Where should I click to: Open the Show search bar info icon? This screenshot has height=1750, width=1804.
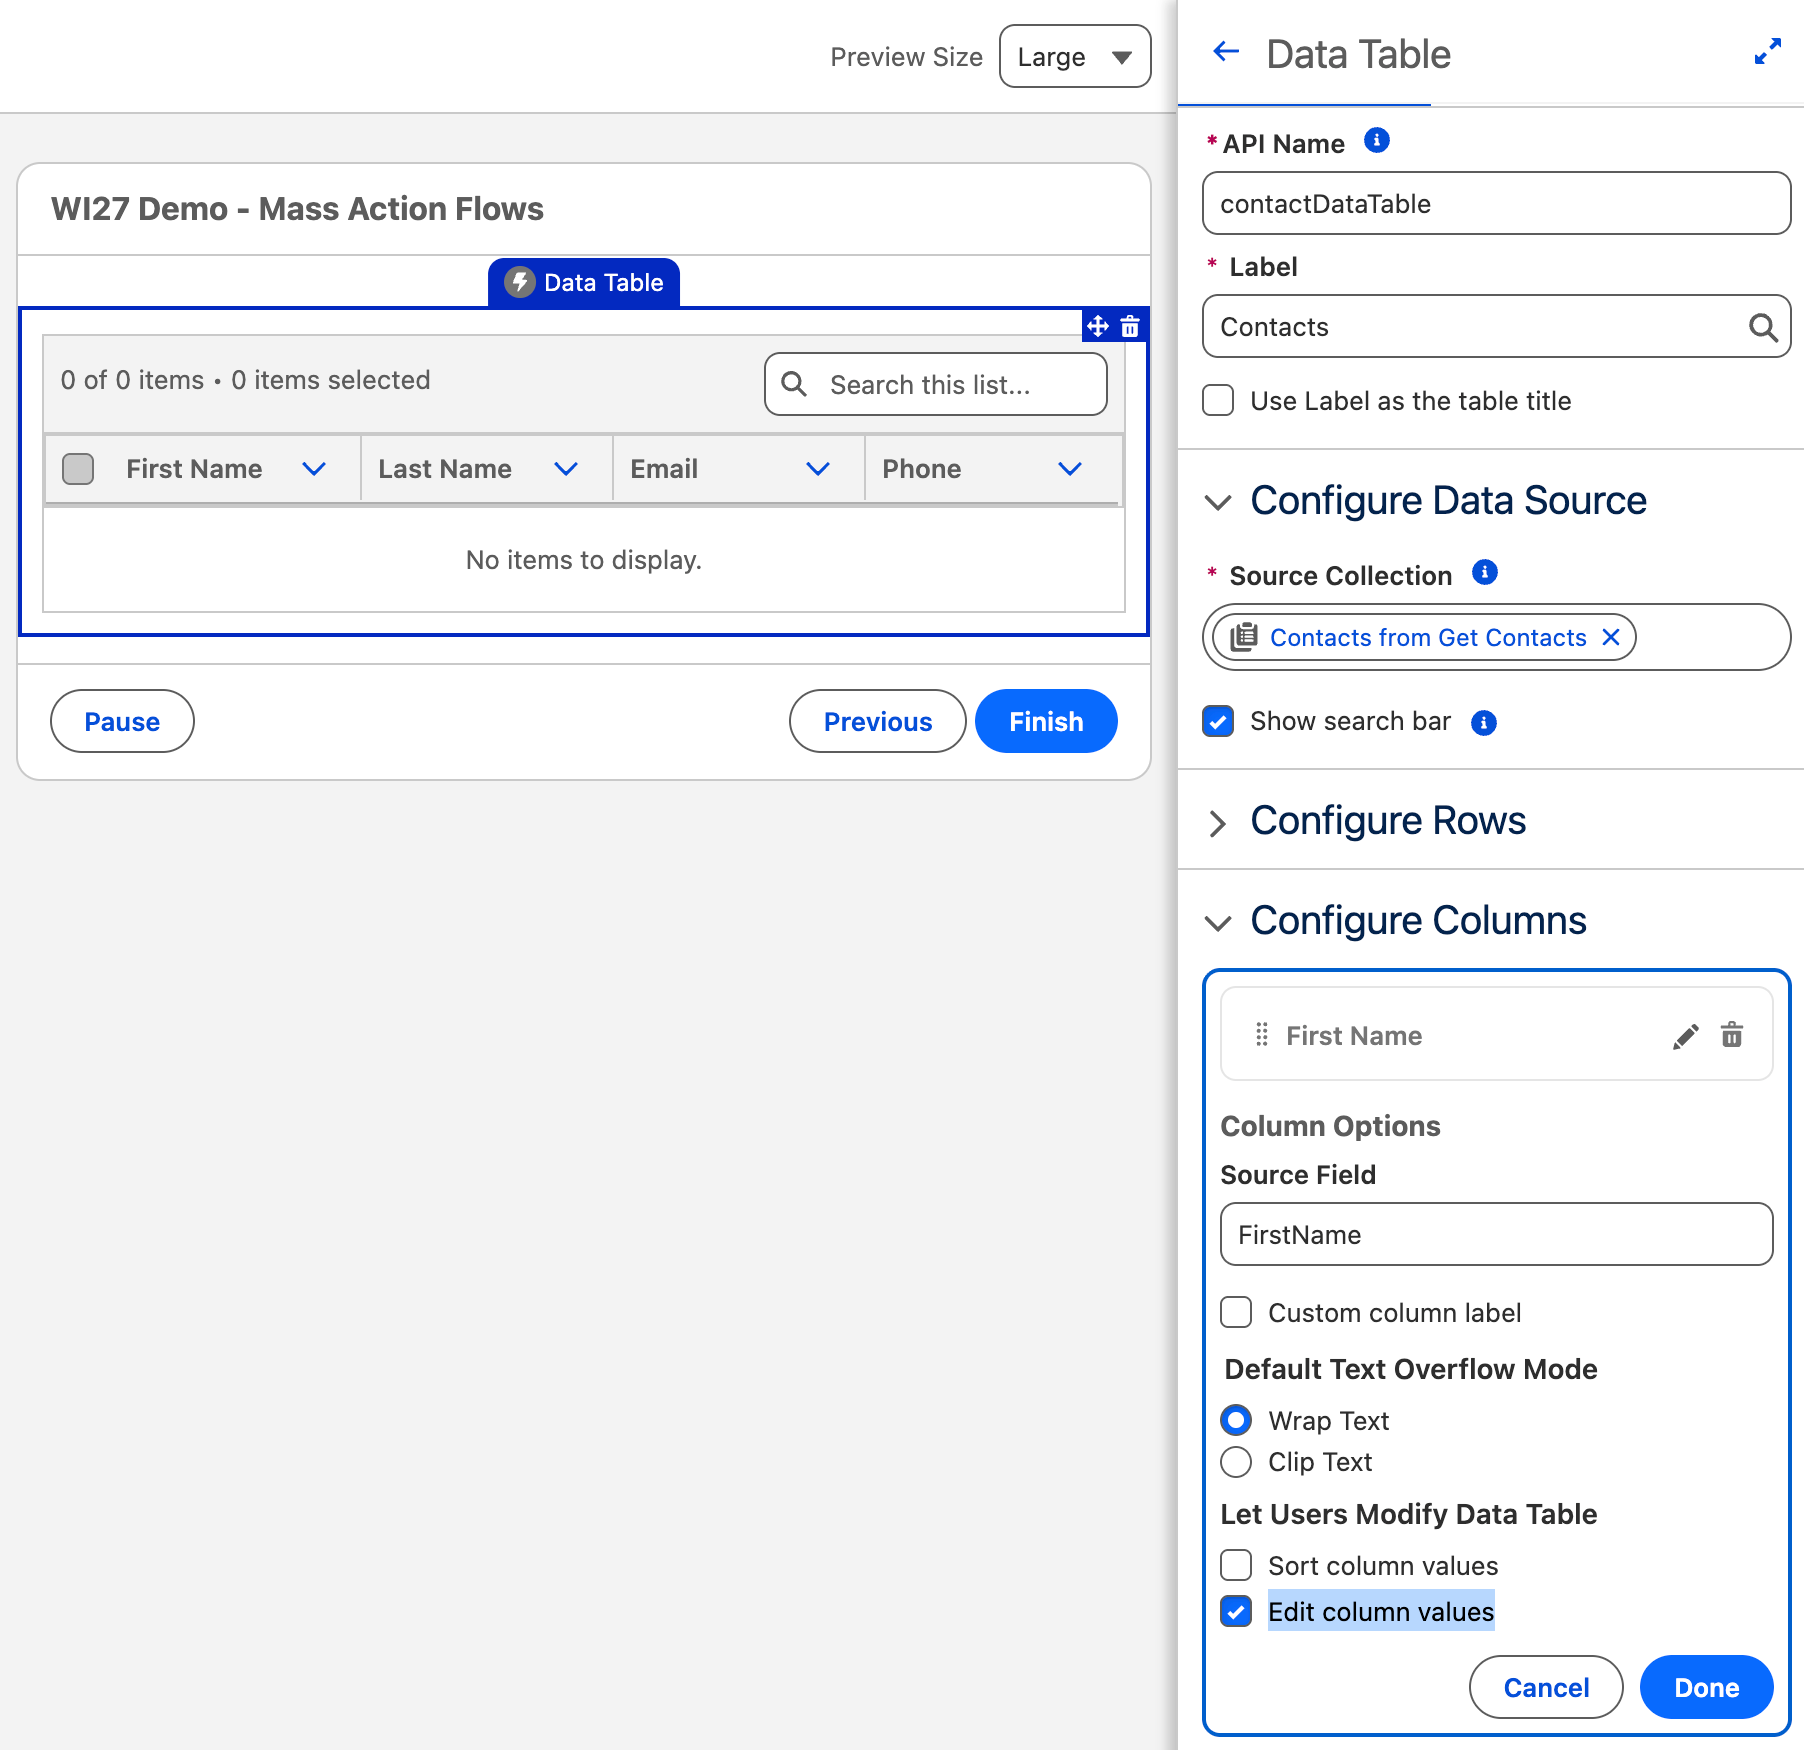pyautogui.click(x=1484, y=722)
